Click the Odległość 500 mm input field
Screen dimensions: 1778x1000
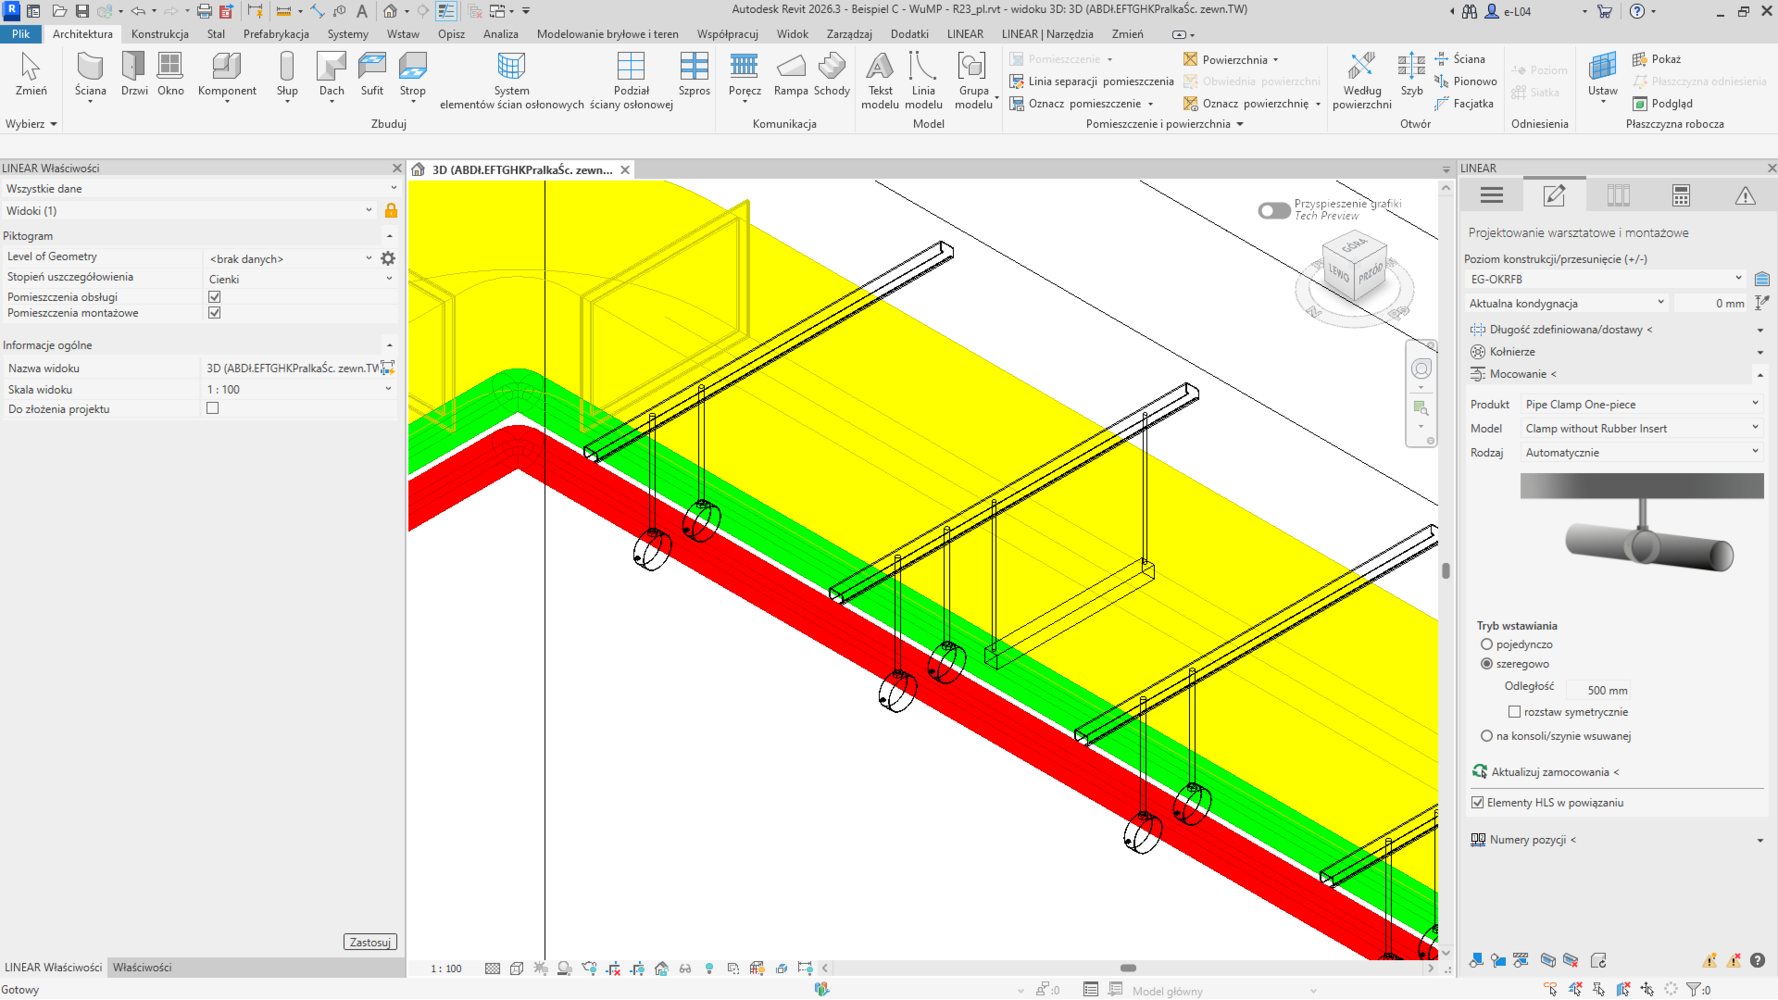pos(1599,690)
